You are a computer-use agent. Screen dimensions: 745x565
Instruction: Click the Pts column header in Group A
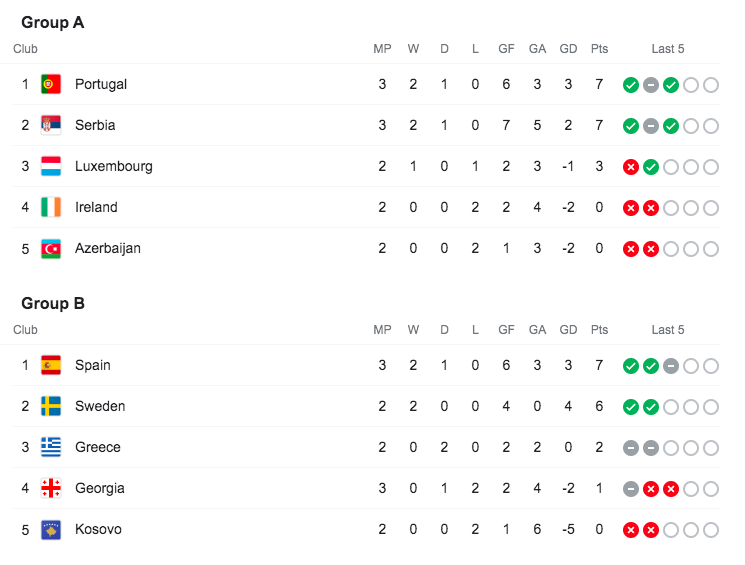tap(599, 48)
